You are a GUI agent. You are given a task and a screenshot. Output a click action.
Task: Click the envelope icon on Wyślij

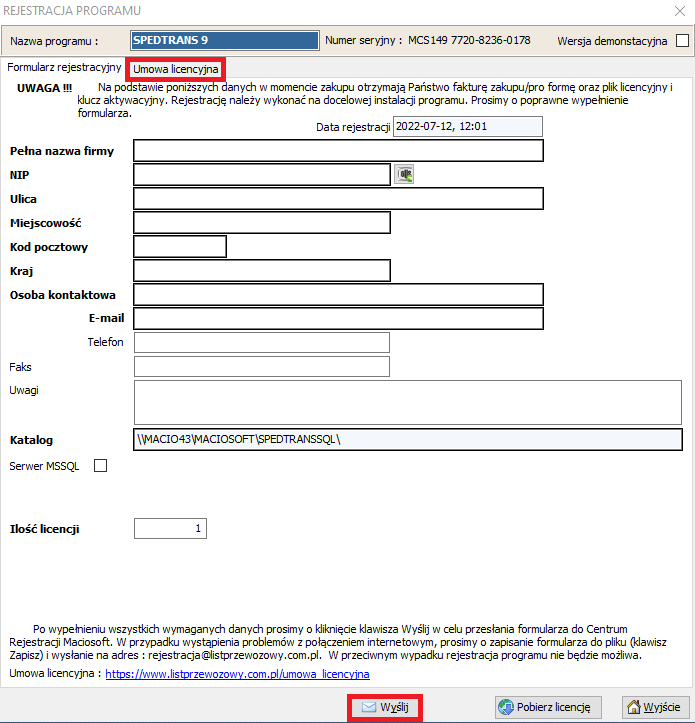tap(369, 707)
